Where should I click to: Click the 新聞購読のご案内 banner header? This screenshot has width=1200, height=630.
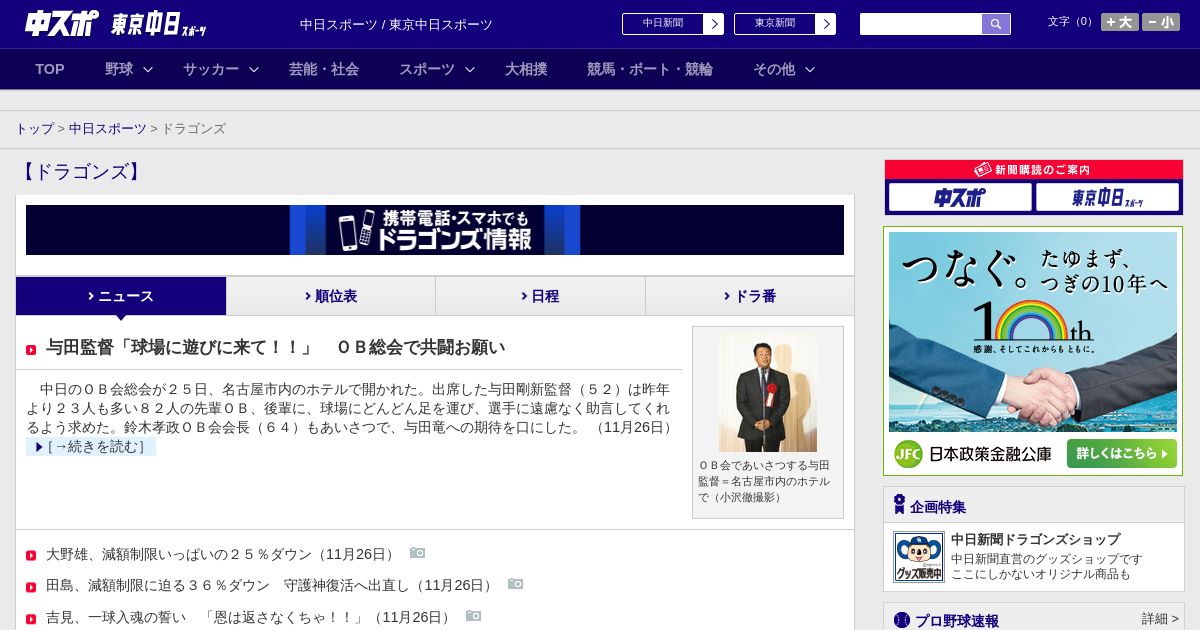point(1034,170)
